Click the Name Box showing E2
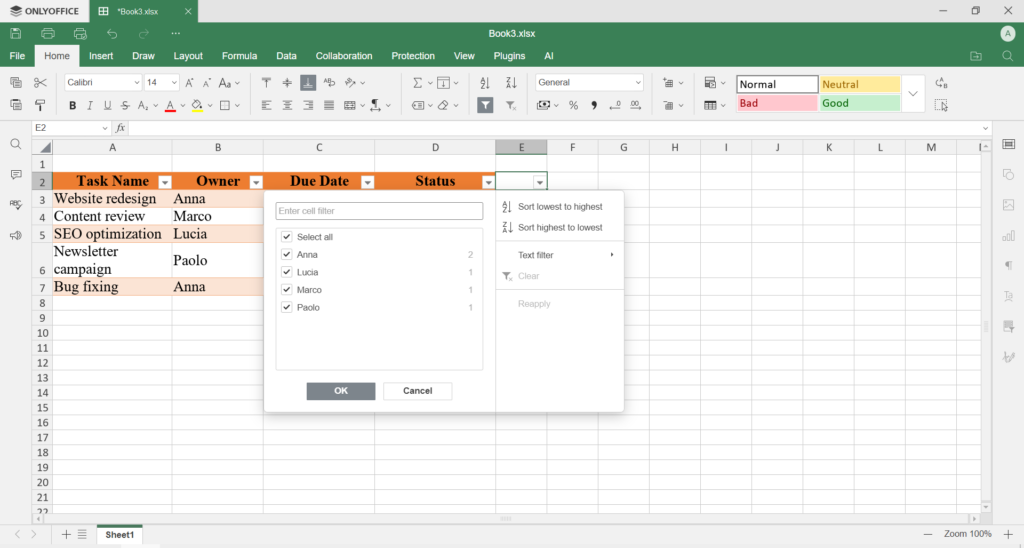The width and height of the screenshot is (1024, 548). pyautogui.click(x=71, y=128)
